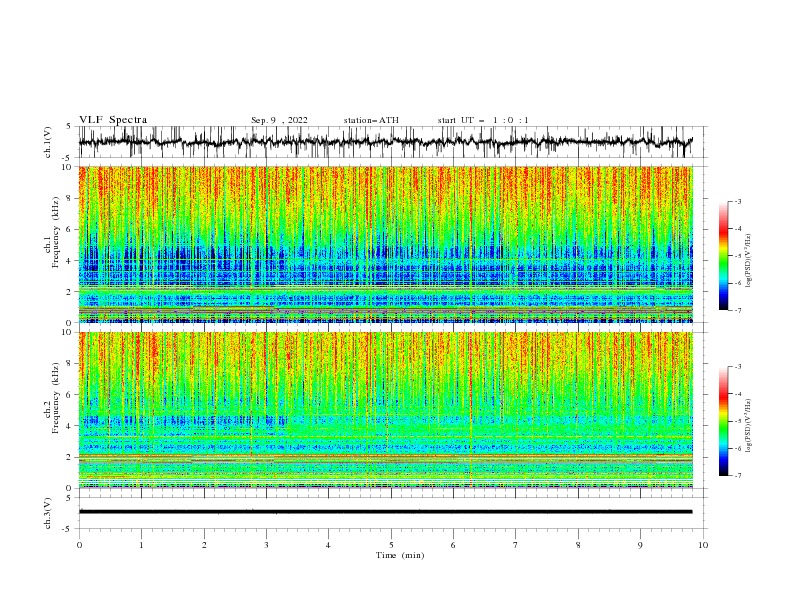Click the ch.1 voltage waveform trace
This screenshot has width=792, height=612.
coord(385,142)
